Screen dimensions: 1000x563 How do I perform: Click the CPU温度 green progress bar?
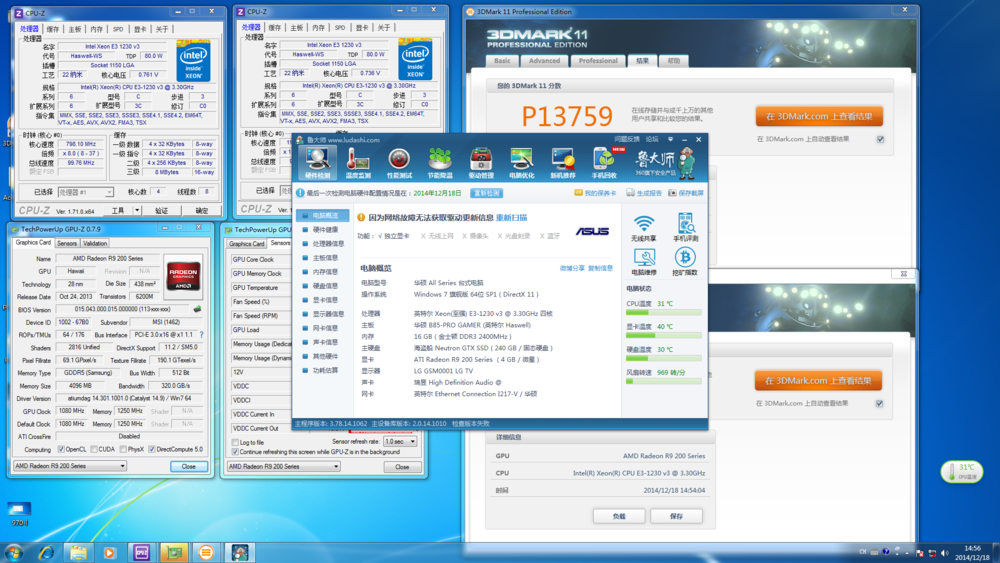[663, 312]
